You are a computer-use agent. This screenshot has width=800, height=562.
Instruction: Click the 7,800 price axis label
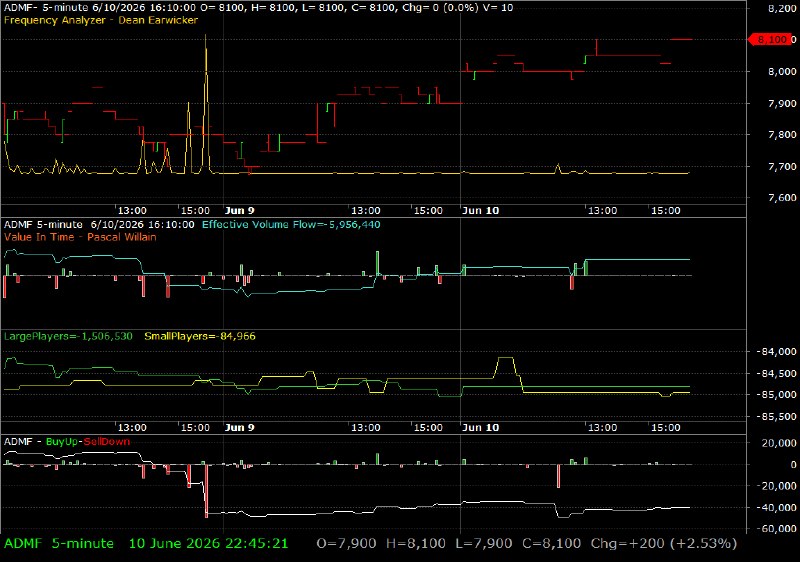[x=782, y=135]
